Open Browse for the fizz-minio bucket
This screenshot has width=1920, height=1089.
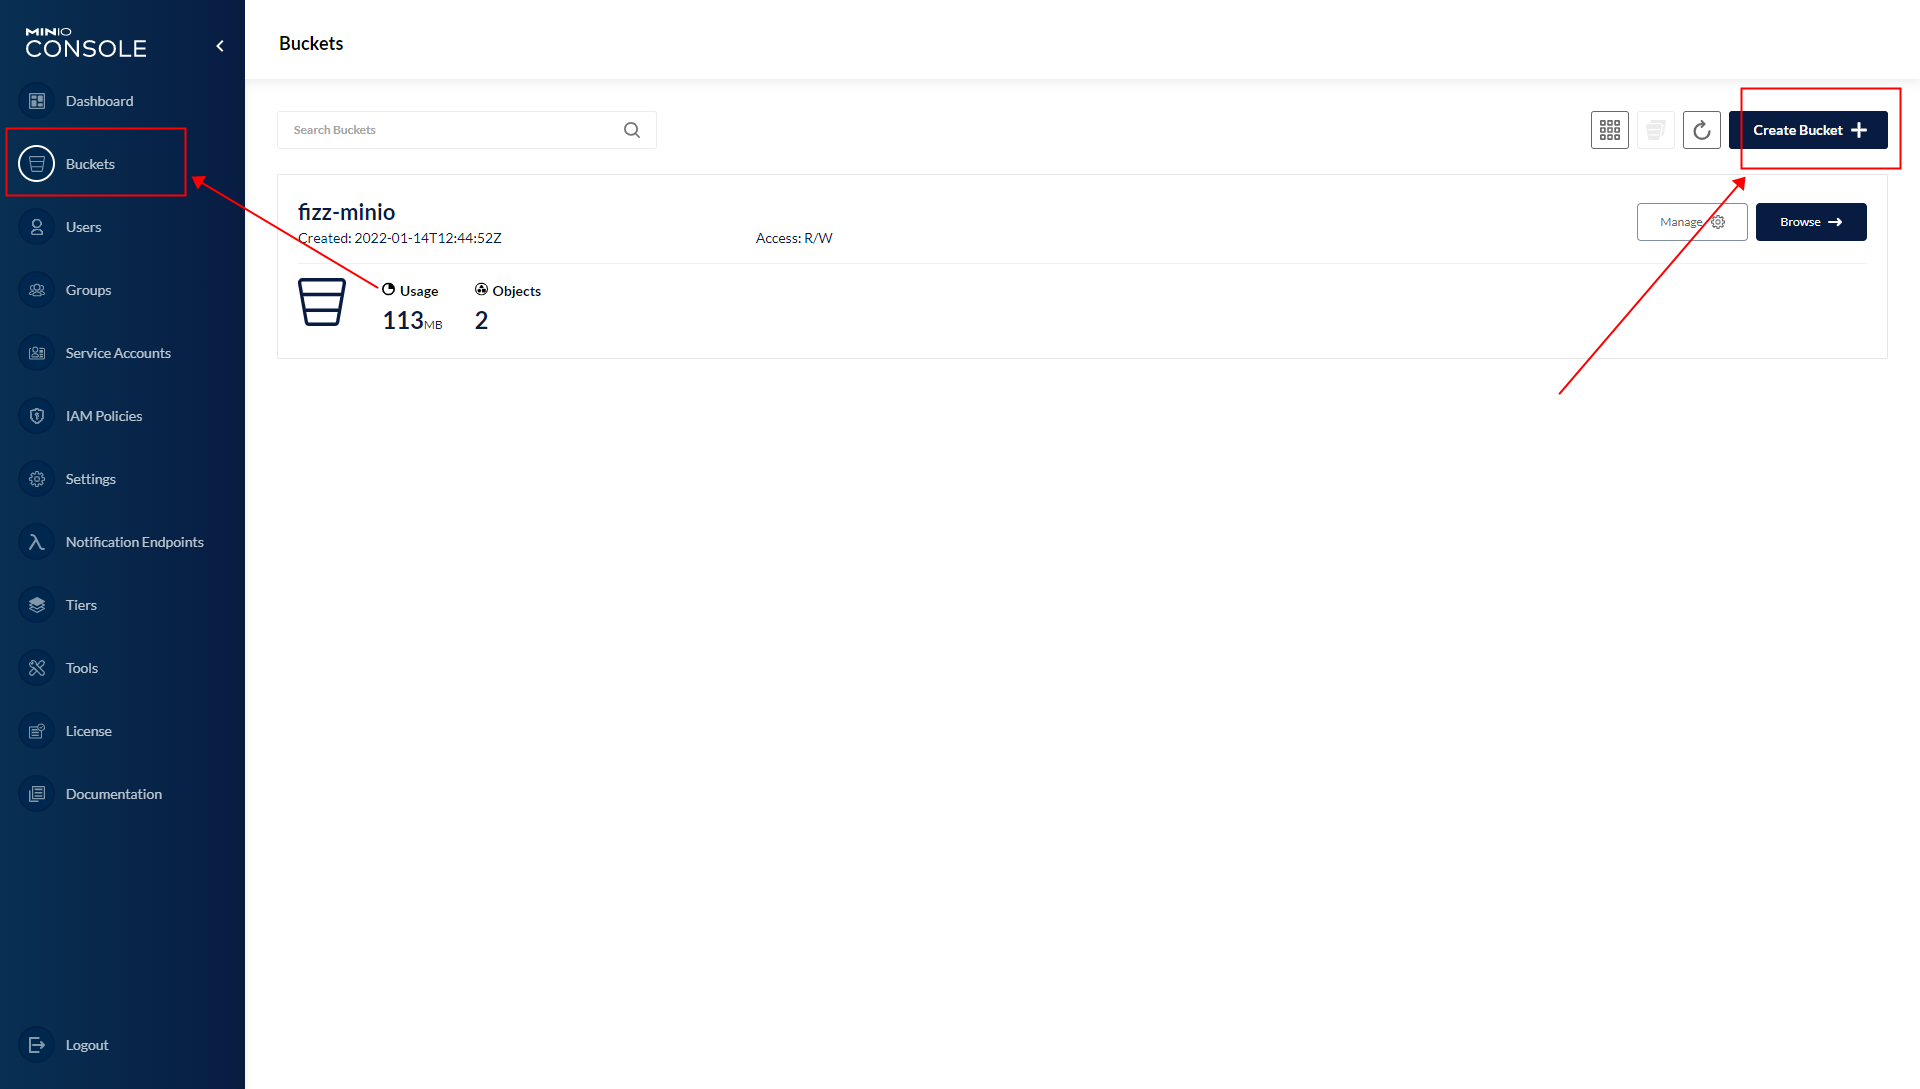pyautogui.click(x=1810, y=222)
